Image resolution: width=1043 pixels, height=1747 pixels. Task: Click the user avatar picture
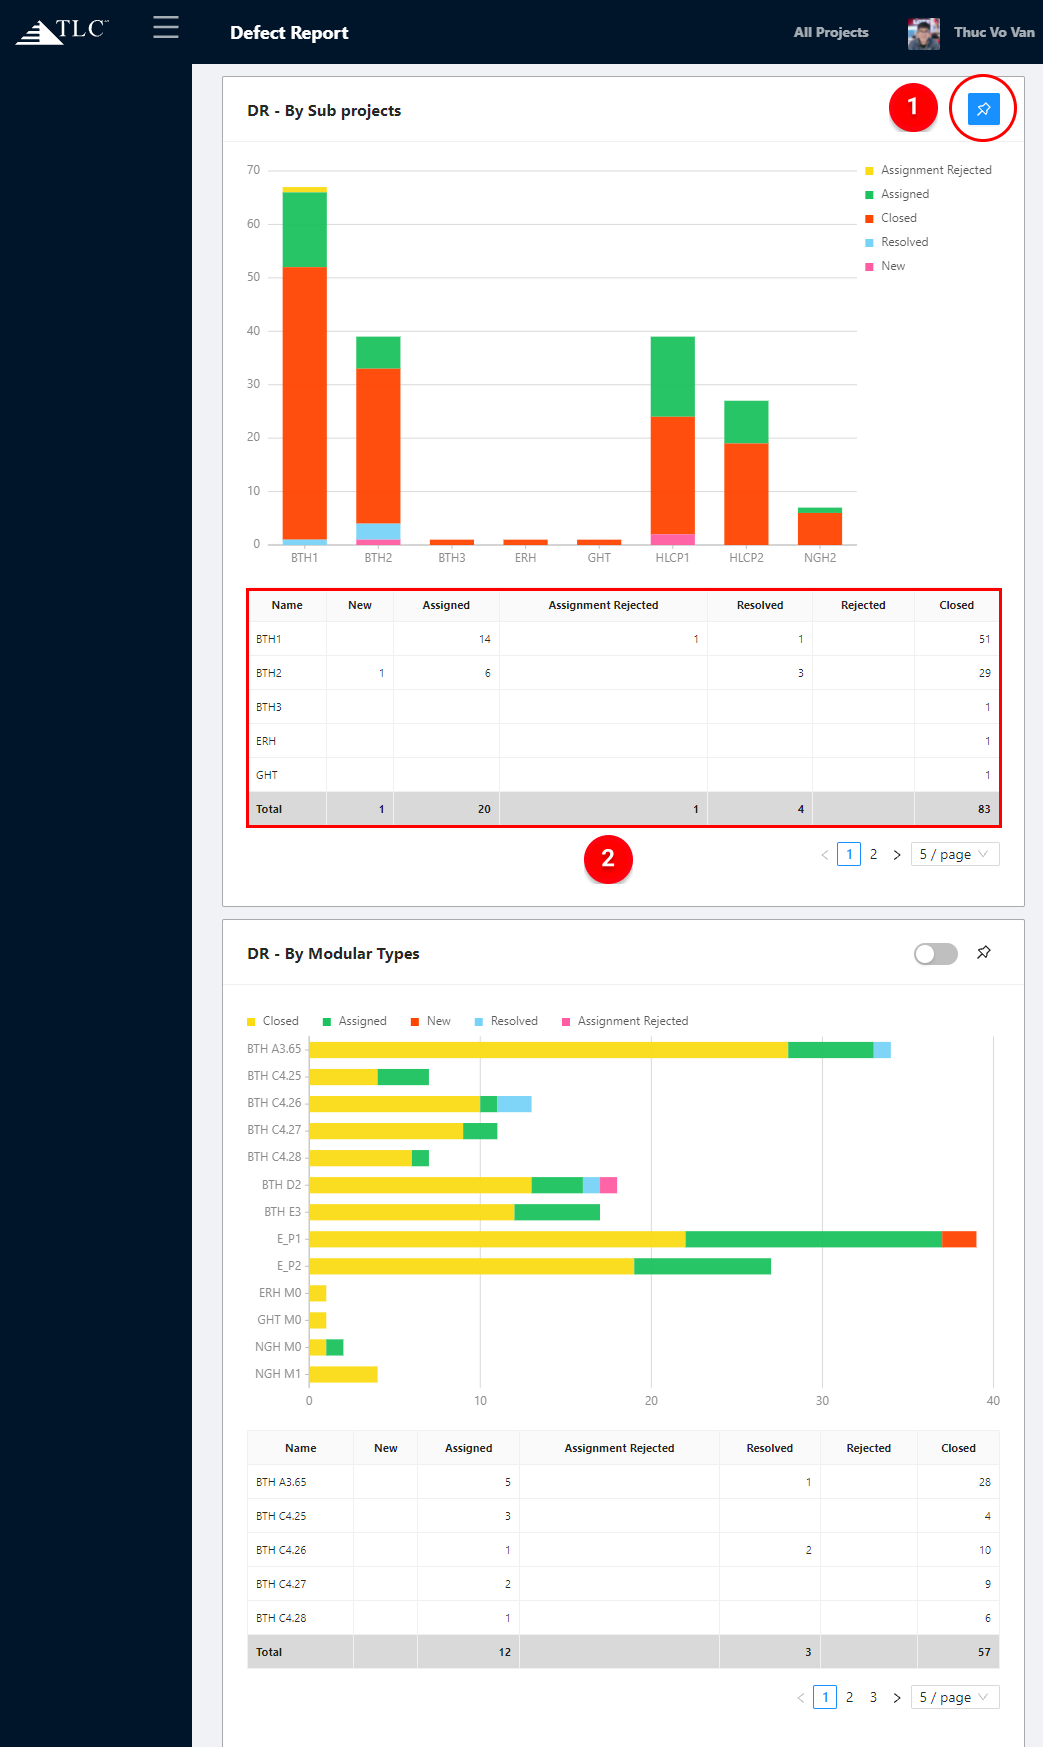923,33
